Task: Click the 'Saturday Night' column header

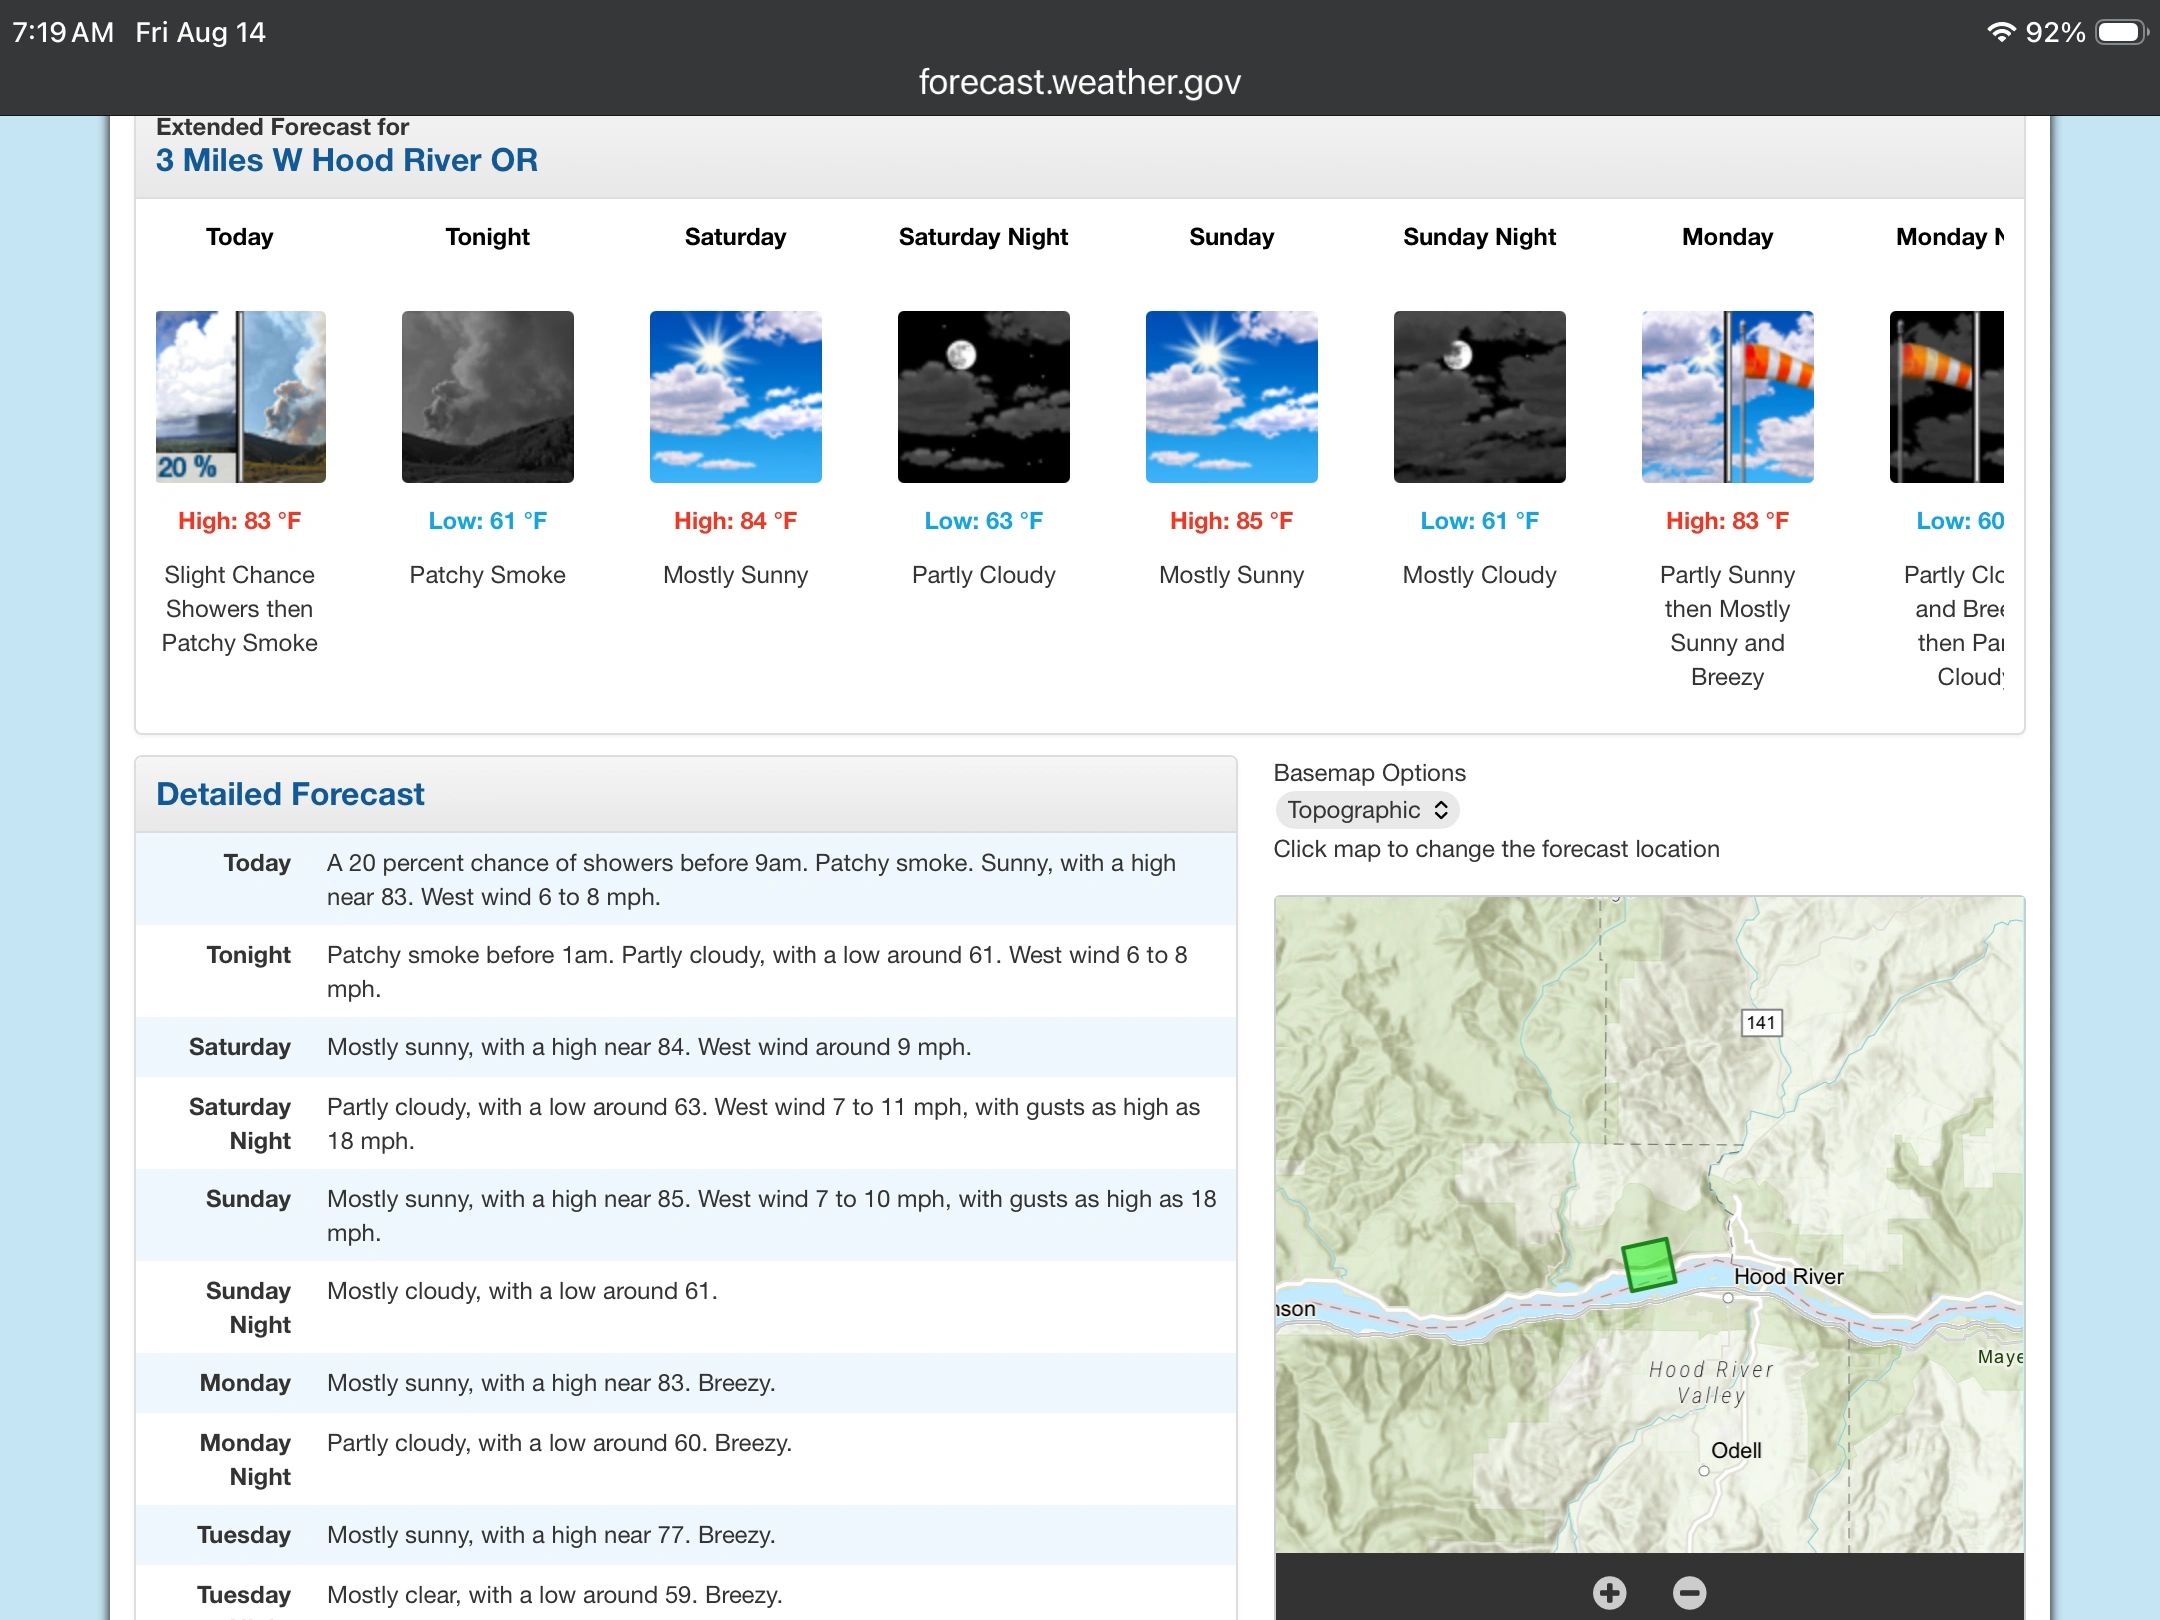Action: (x=984, y=237)
